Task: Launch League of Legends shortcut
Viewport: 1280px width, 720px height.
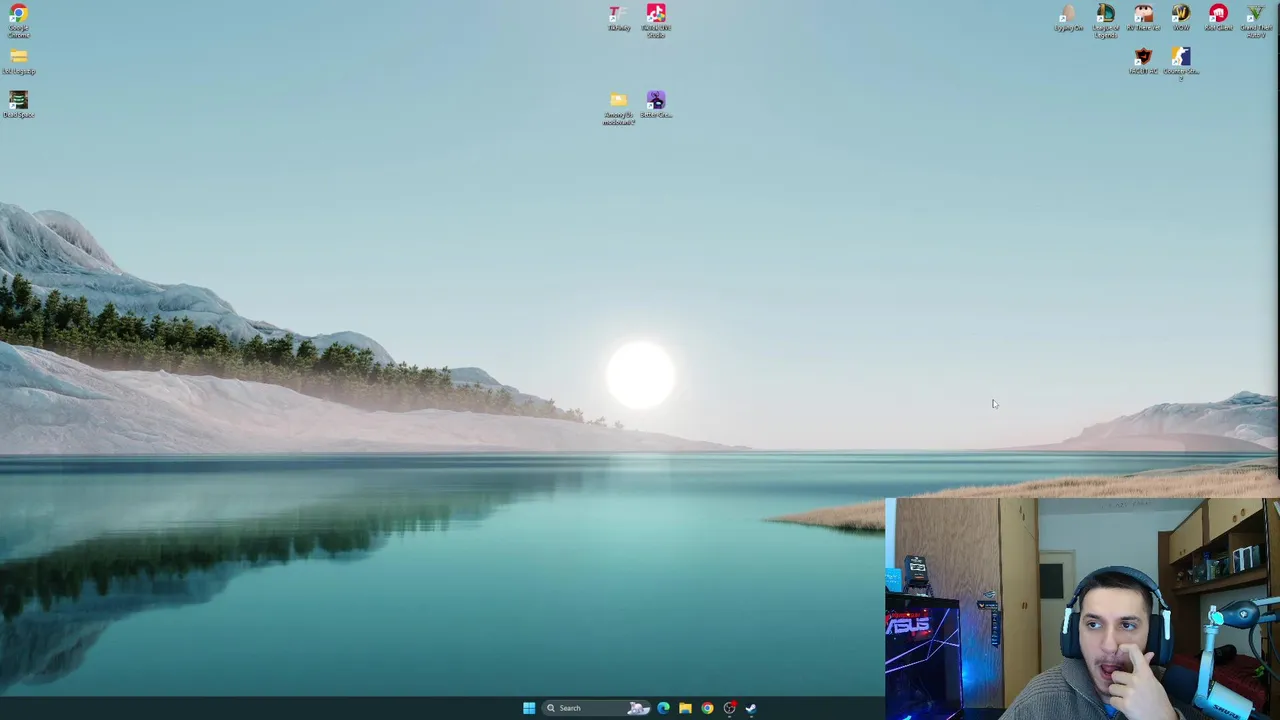Action: coord(1105,20)
